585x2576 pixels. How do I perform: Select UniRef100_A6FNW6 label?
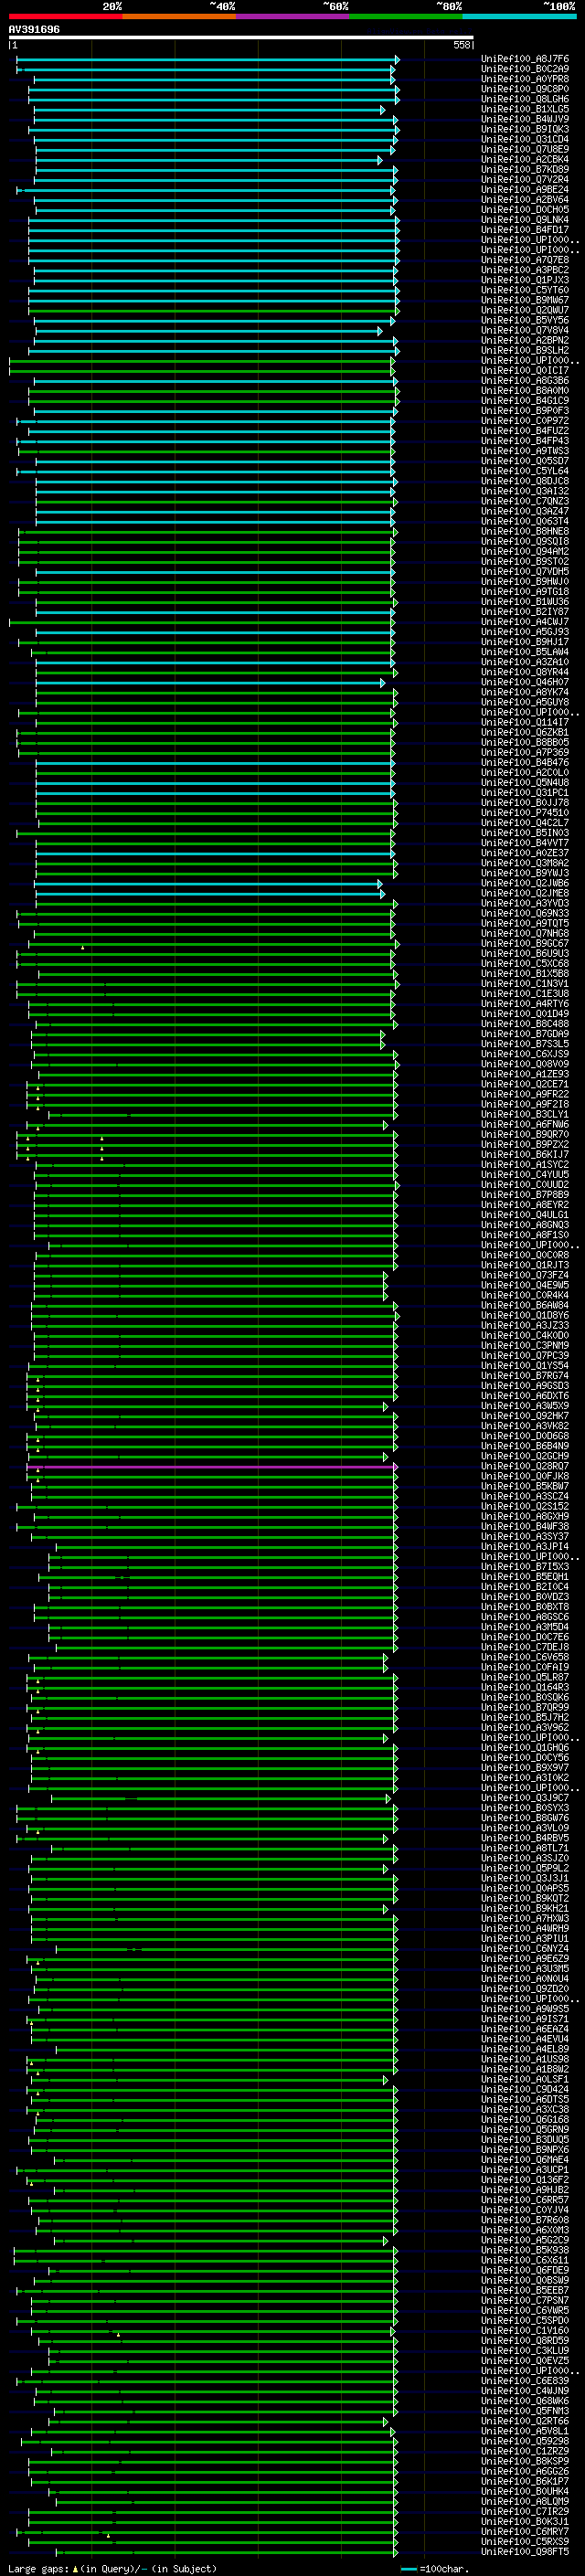[x=525, y=1124]
